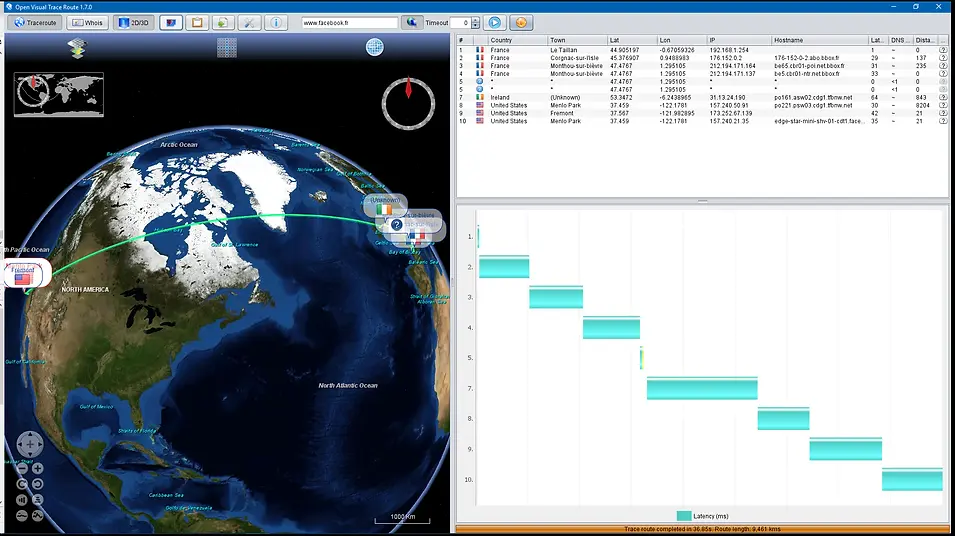955x536 pixels.
Task: Click the host field containing www.facebook.fr
Action: point(350,23)
